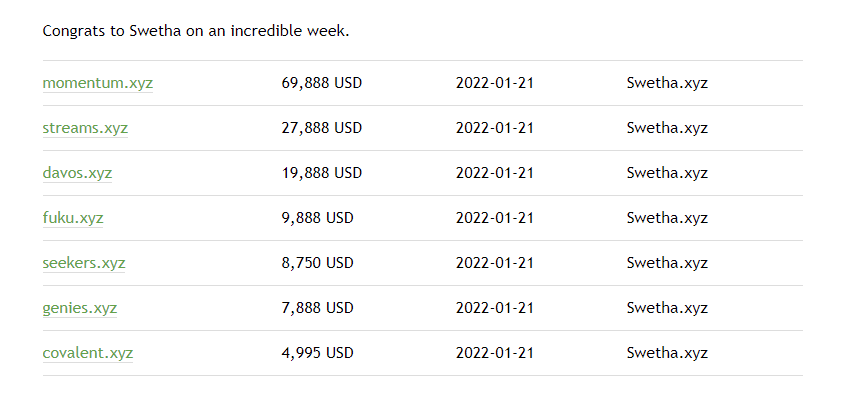The image size is (842, 399).
Task: Click the date in the momentum.xyz row
Action: point(495,83)
